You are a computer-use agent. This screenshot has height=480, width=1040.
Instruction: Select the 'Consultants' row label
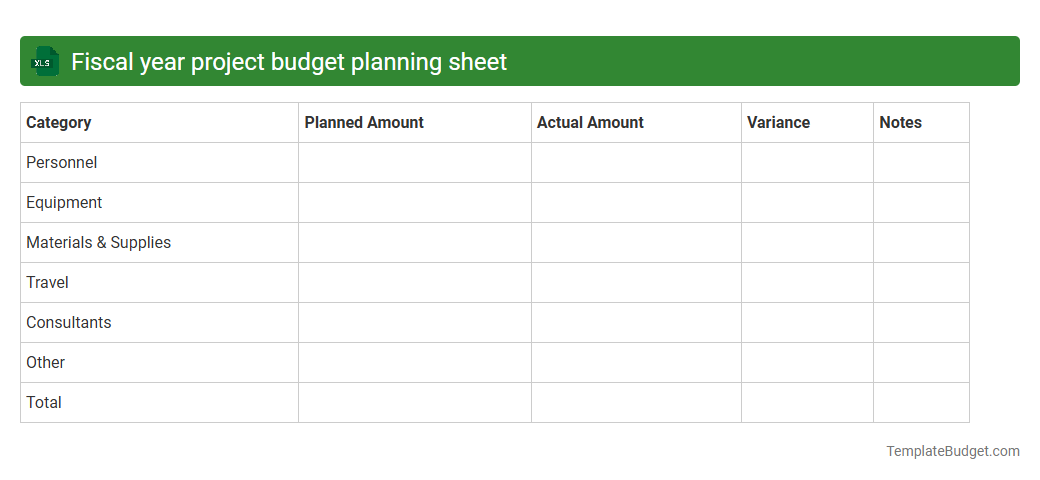point(68,322)
